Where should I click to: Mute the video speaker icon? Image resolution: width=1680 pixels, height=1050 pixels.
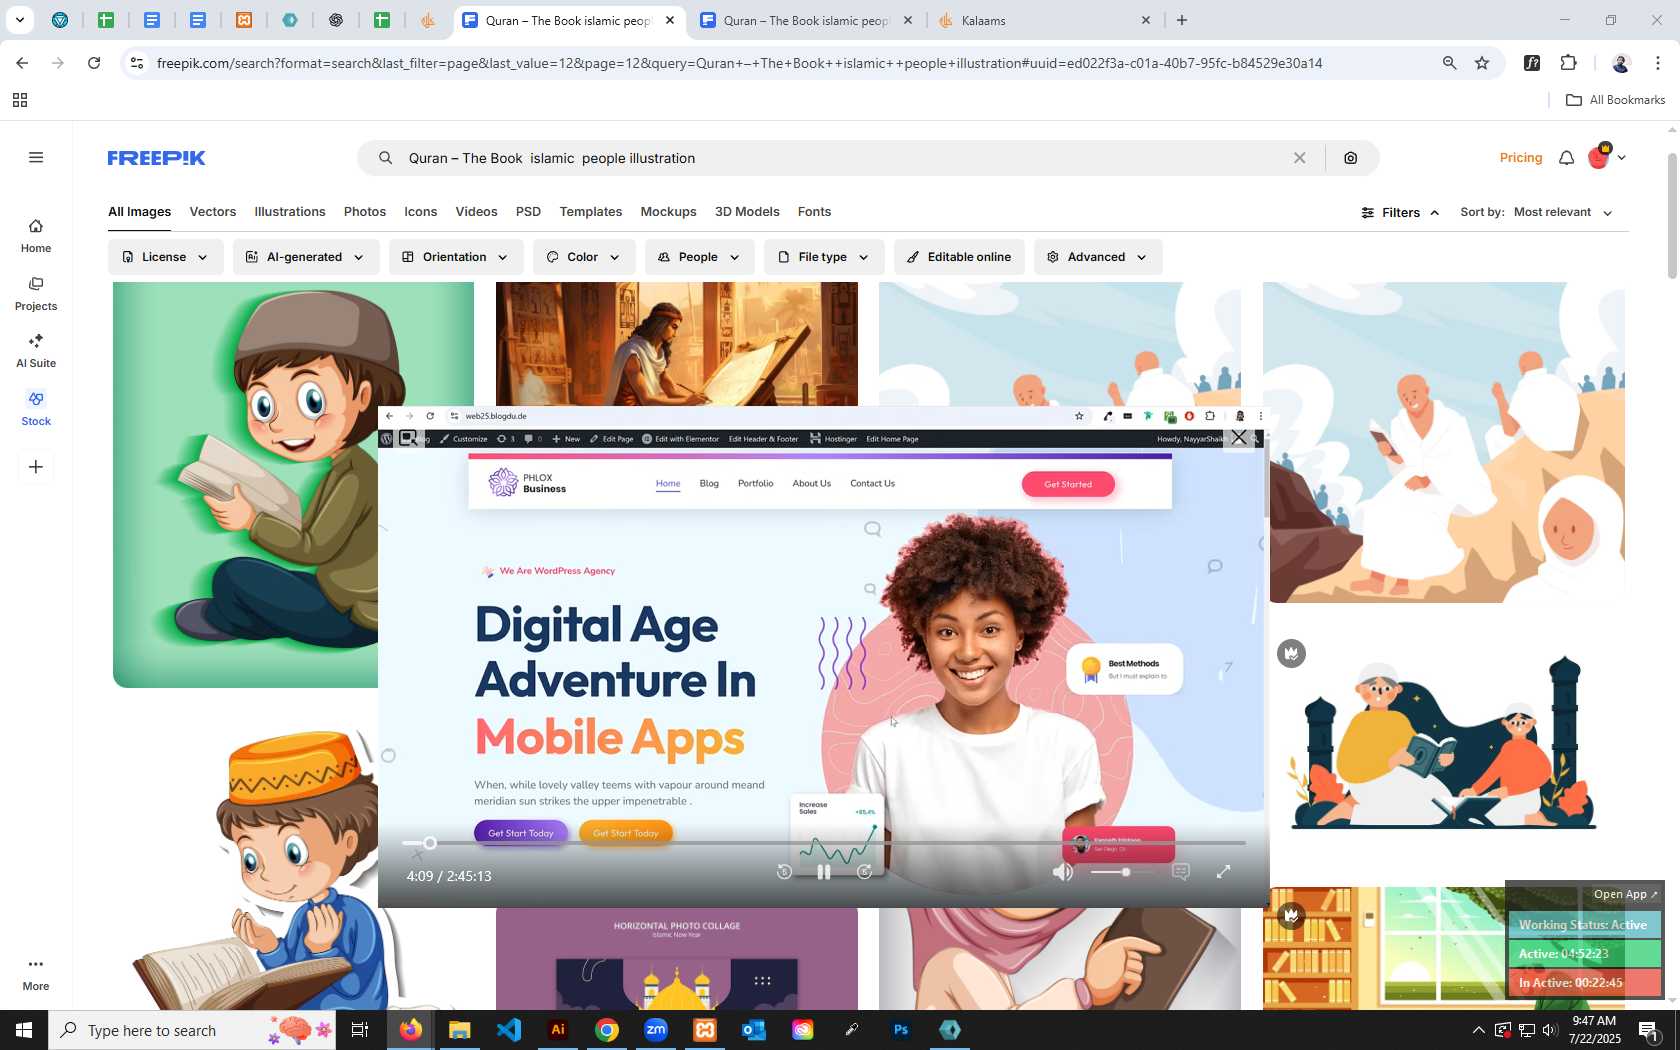pyautogui.click(x=1063, y=872)
